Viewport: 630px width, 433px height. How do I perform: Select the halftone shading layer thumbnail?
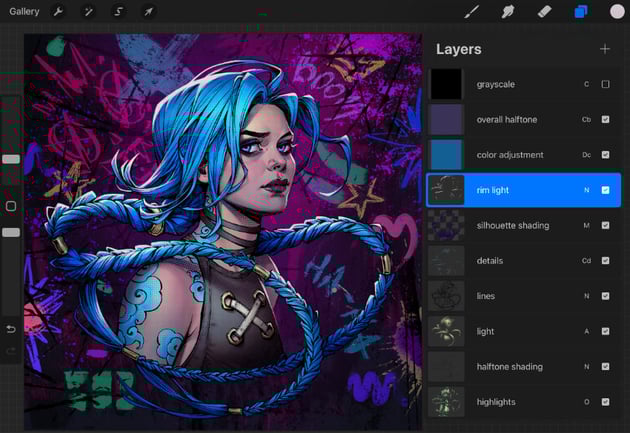pyautogui.click(x=446, y=367)
